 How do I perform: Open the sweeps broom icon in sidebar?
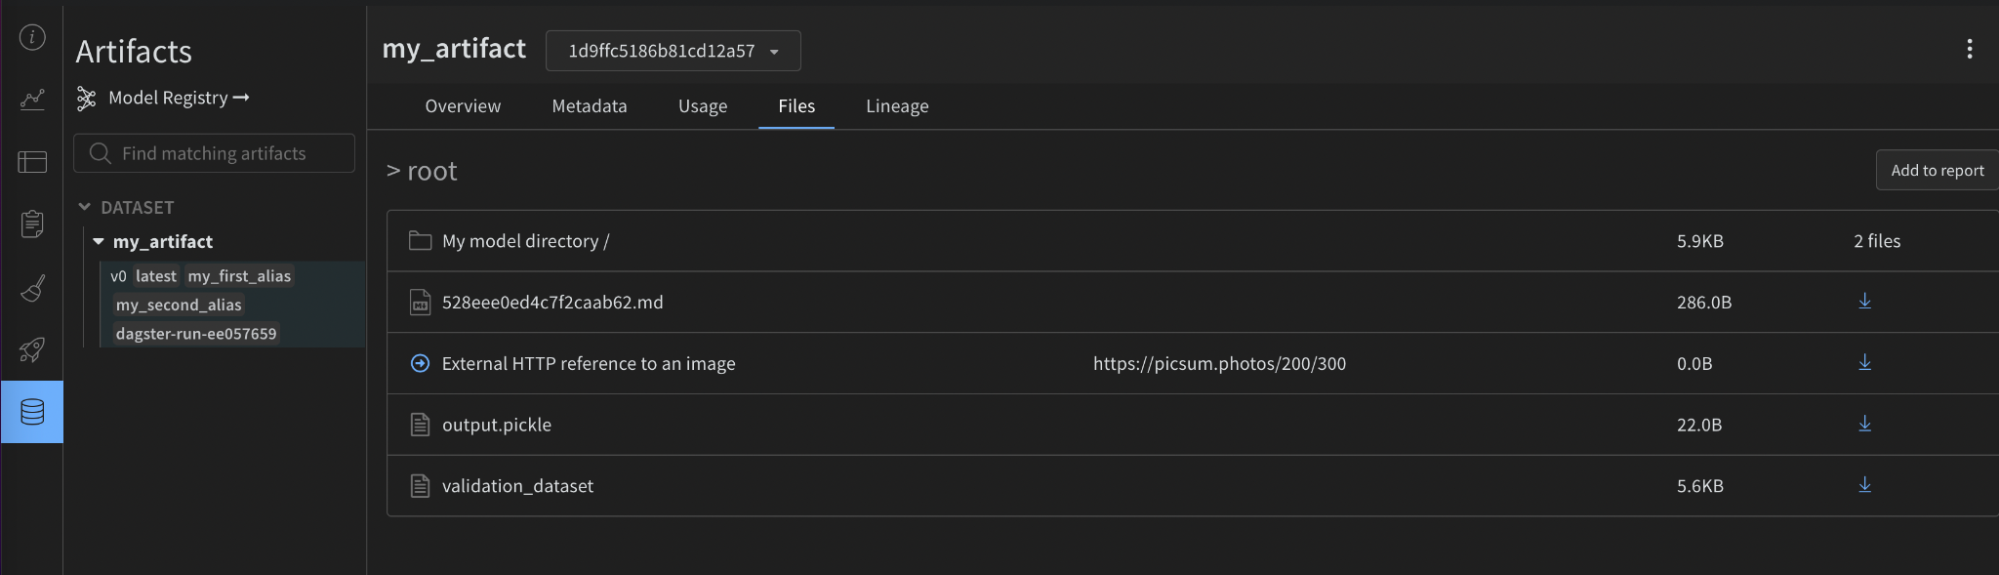click(32, 288)
